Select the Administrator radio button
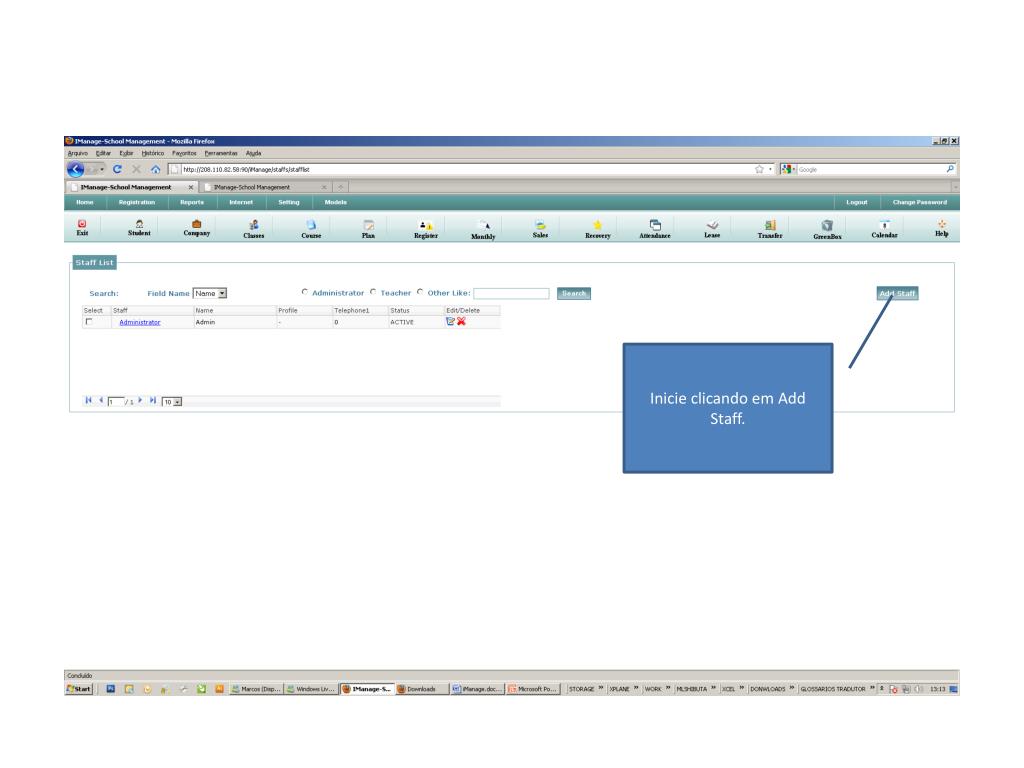The width and height of the screenshot is (1024, 768). [304, 292]
